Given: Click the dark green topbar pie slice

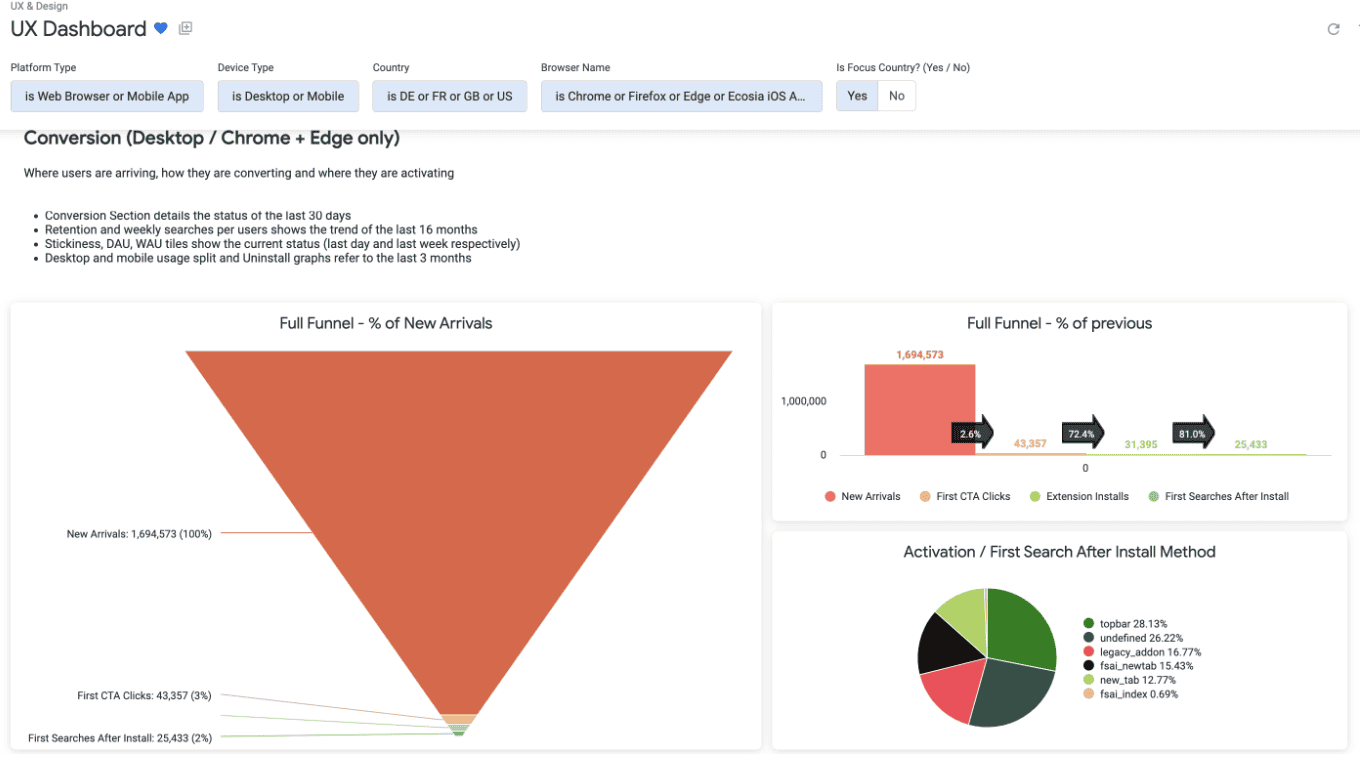Looking at the screenshot, I should 1020,628.
